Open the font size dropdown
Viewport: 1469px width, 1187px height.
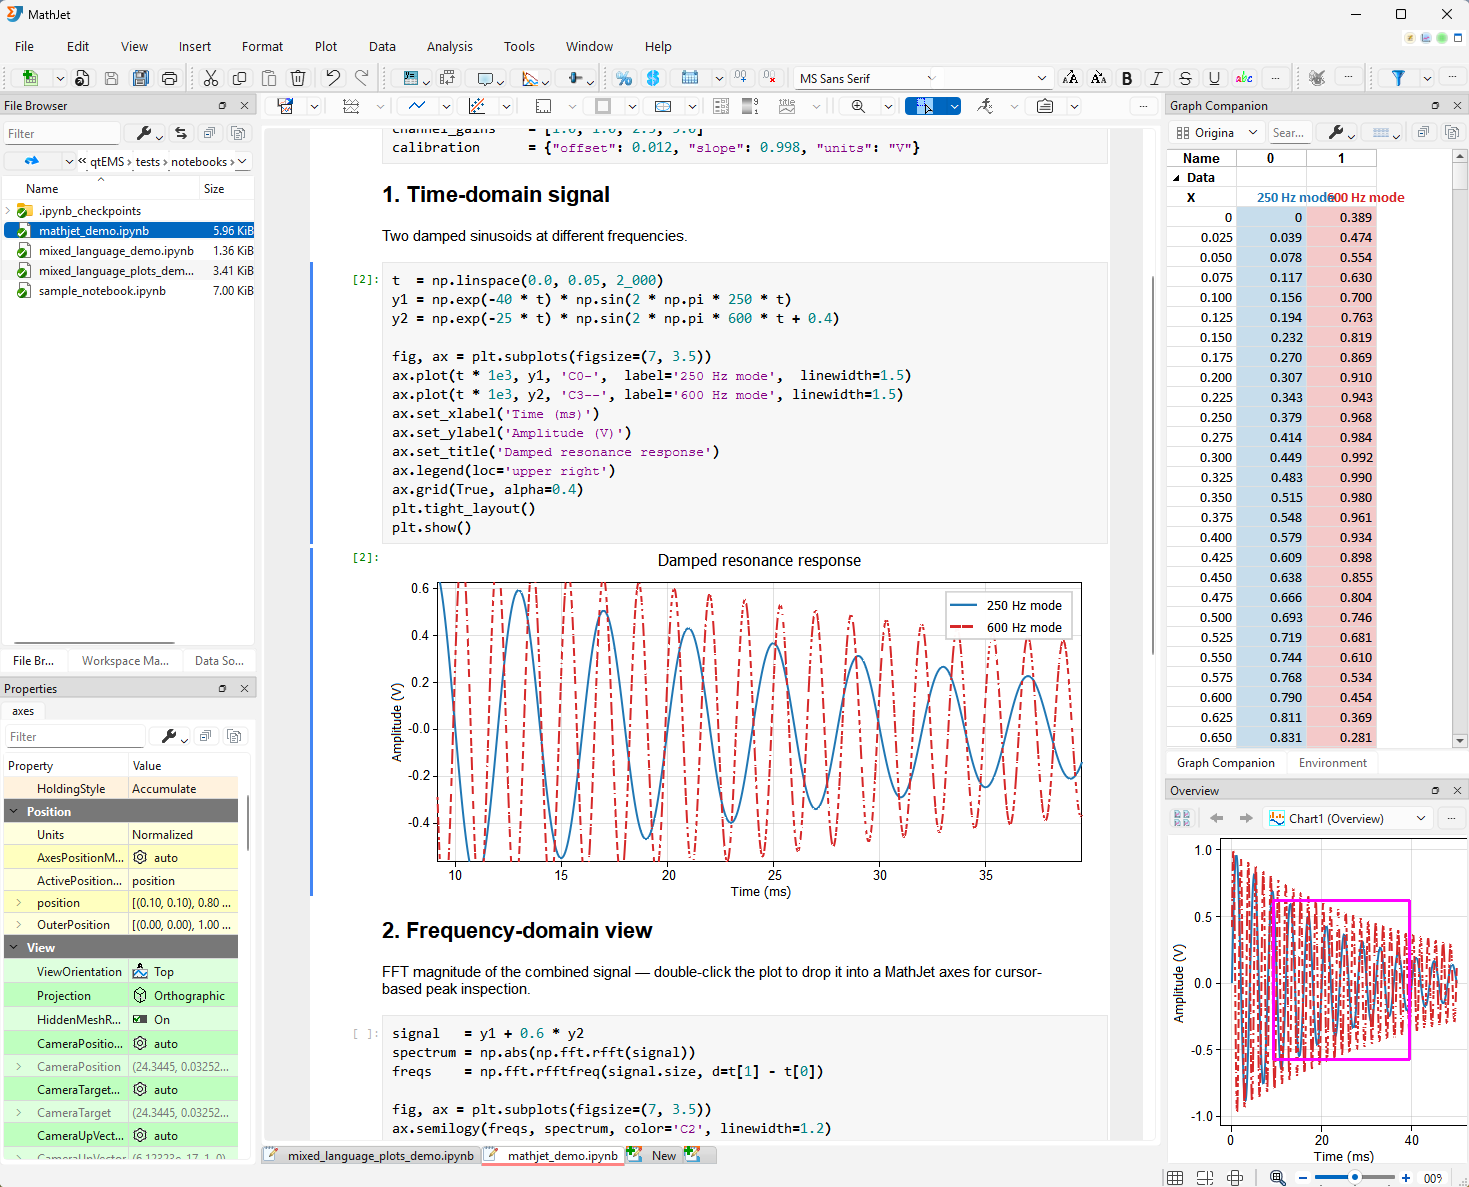pos(1042,78)
